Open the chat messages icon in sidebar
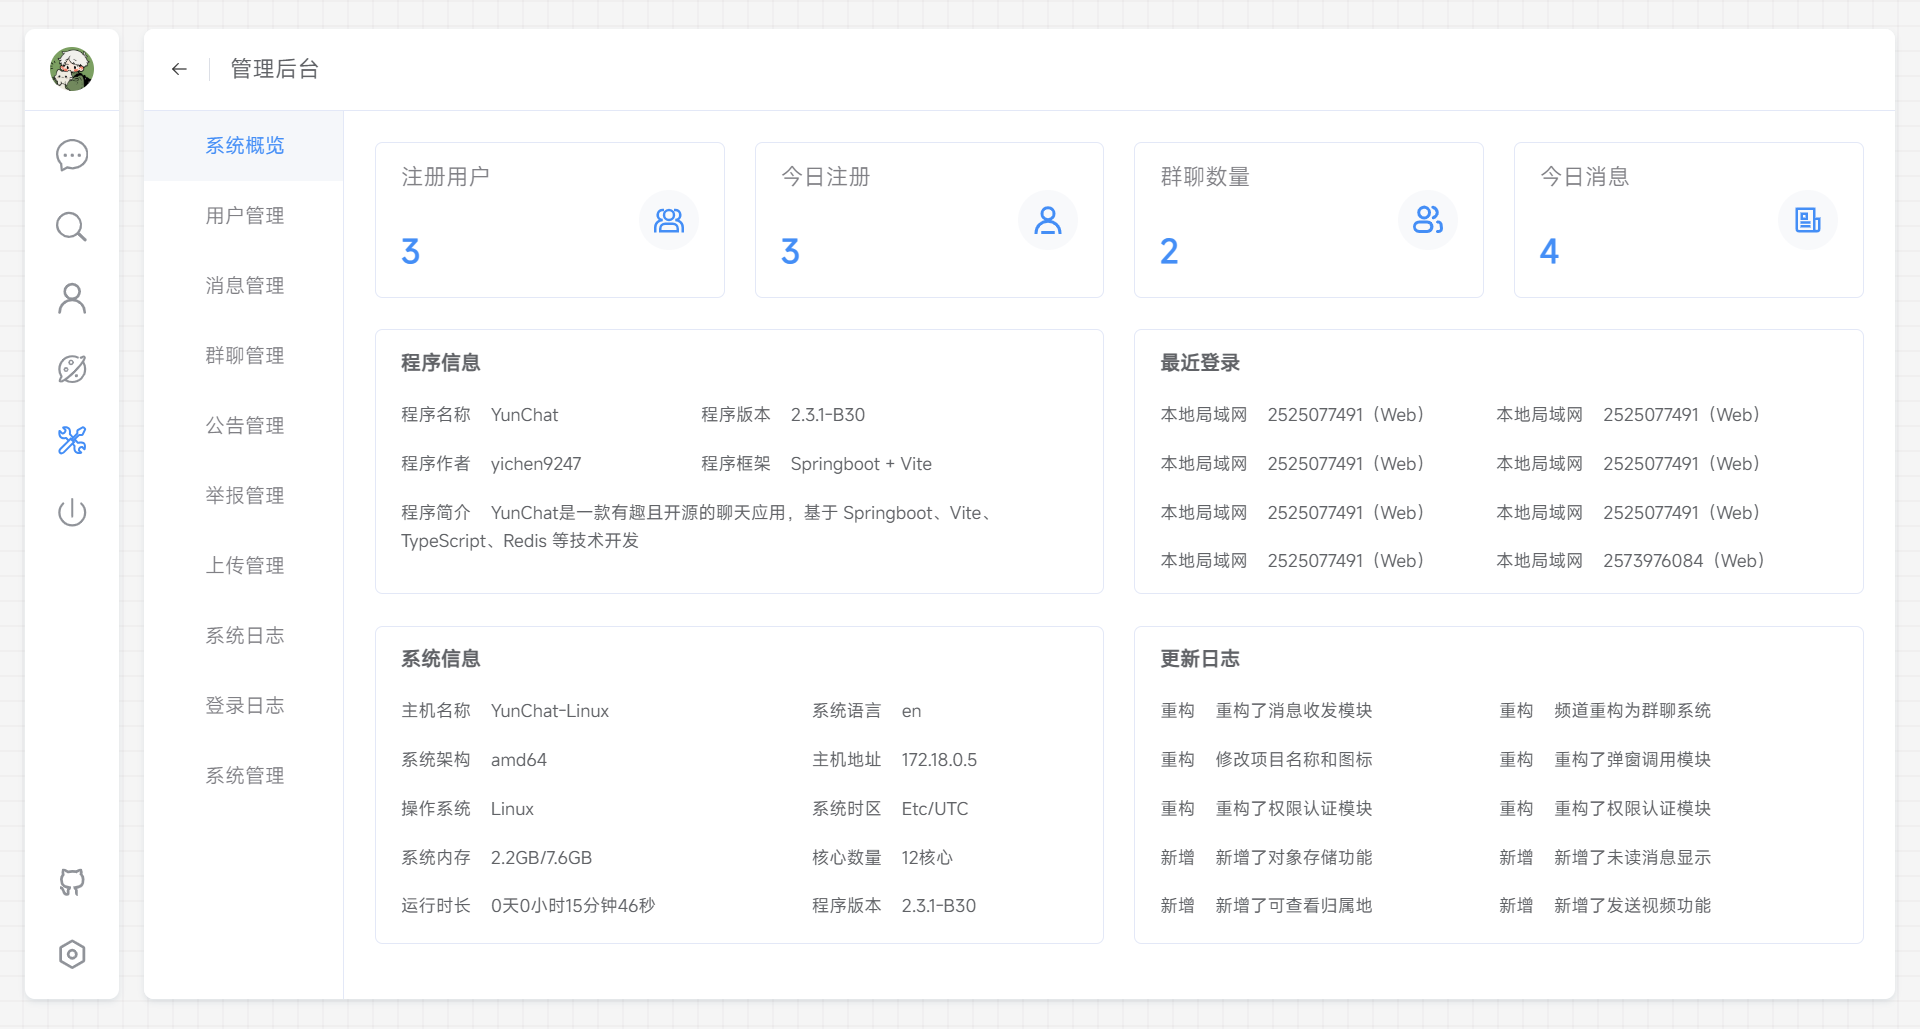This screenshot has height=1029, width=1920. click(x=71, y=155)
